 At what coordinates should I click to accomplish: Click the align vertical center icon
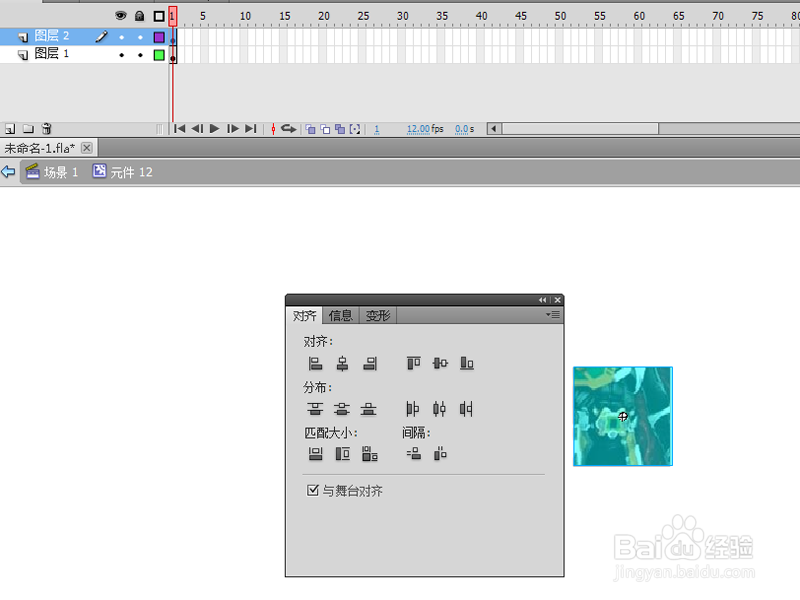[440, 363]
